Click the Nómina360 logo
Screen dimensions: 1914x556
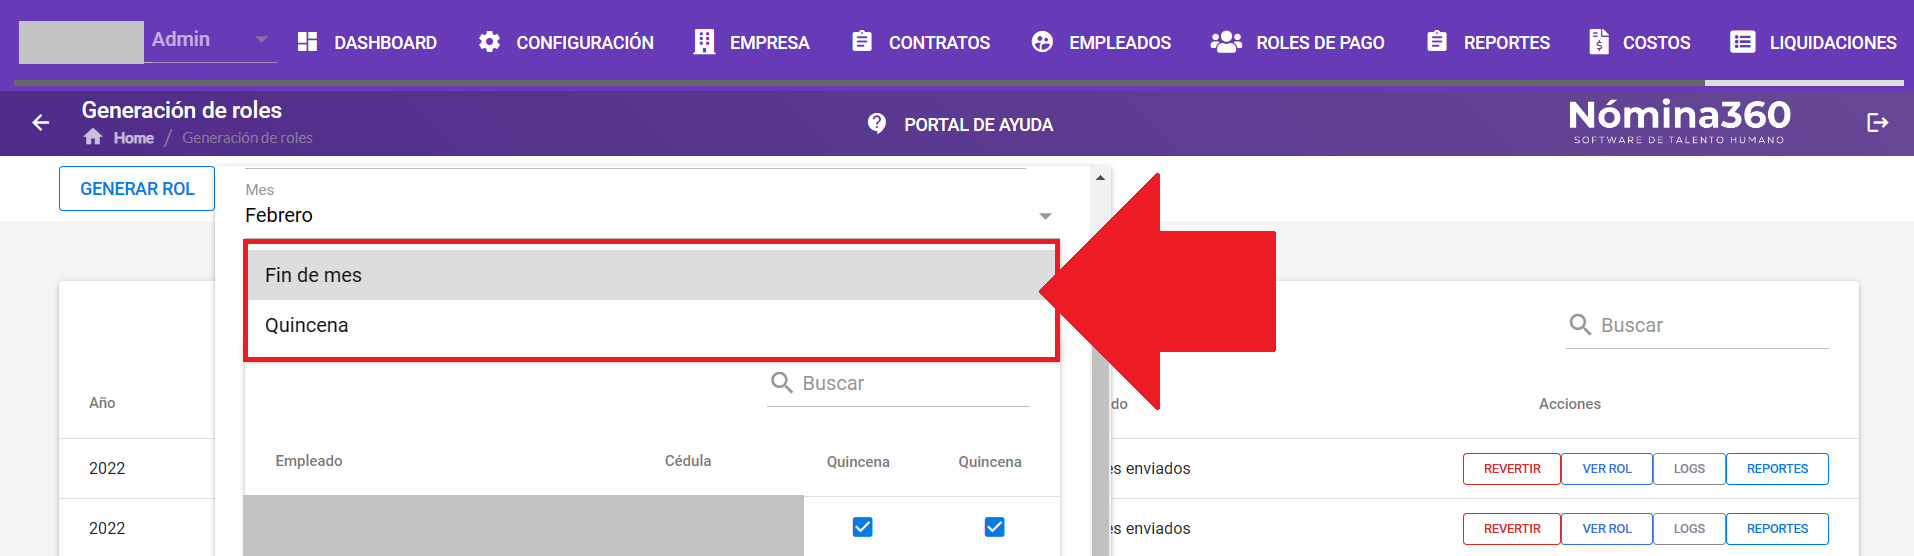pyautogui.click(x=1680, y=122)
